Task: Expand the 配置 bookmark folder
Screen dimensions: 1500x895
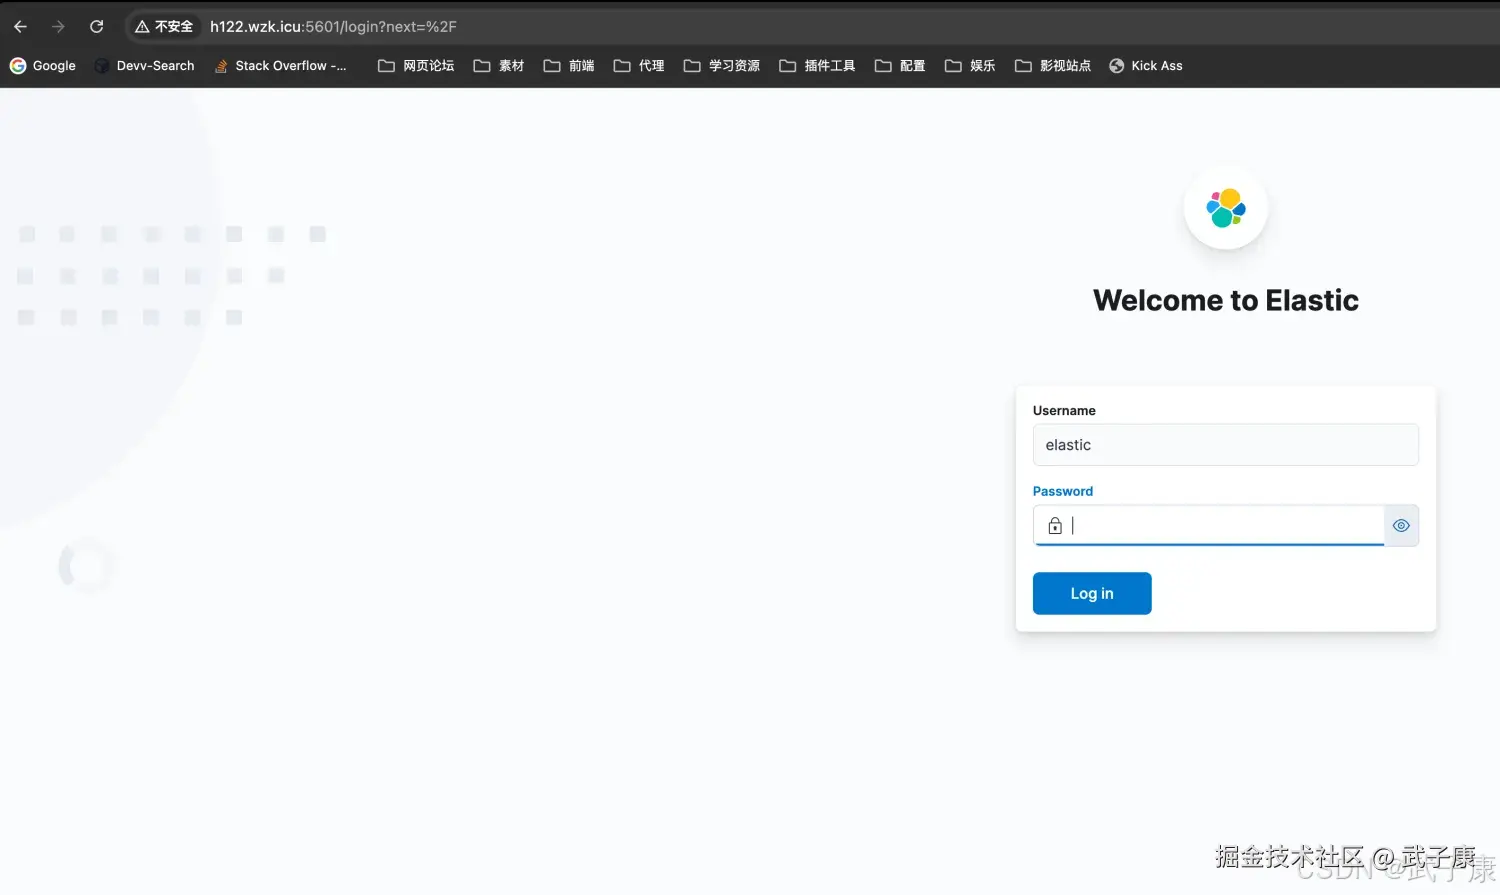Action: click(900, 66)
